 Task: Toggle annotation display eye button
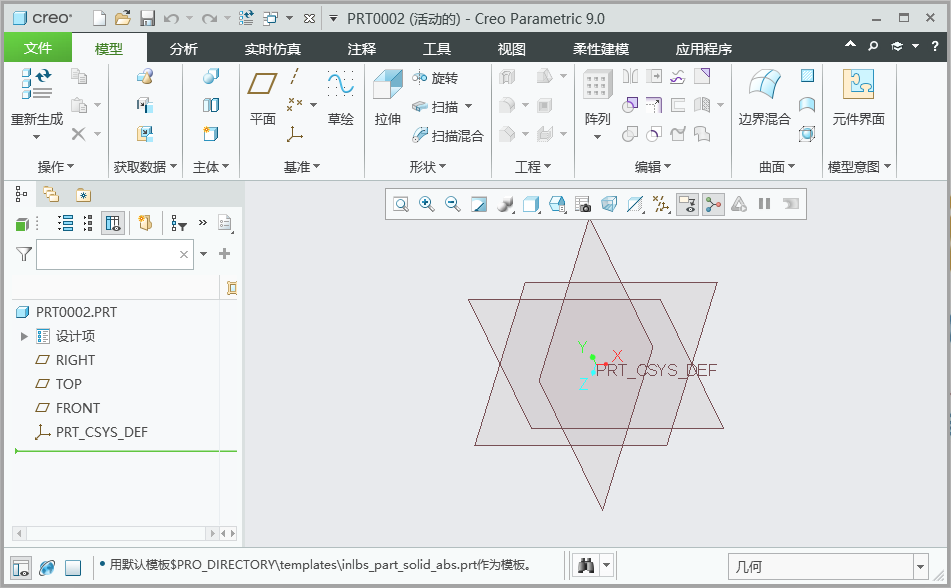point(687,204)
